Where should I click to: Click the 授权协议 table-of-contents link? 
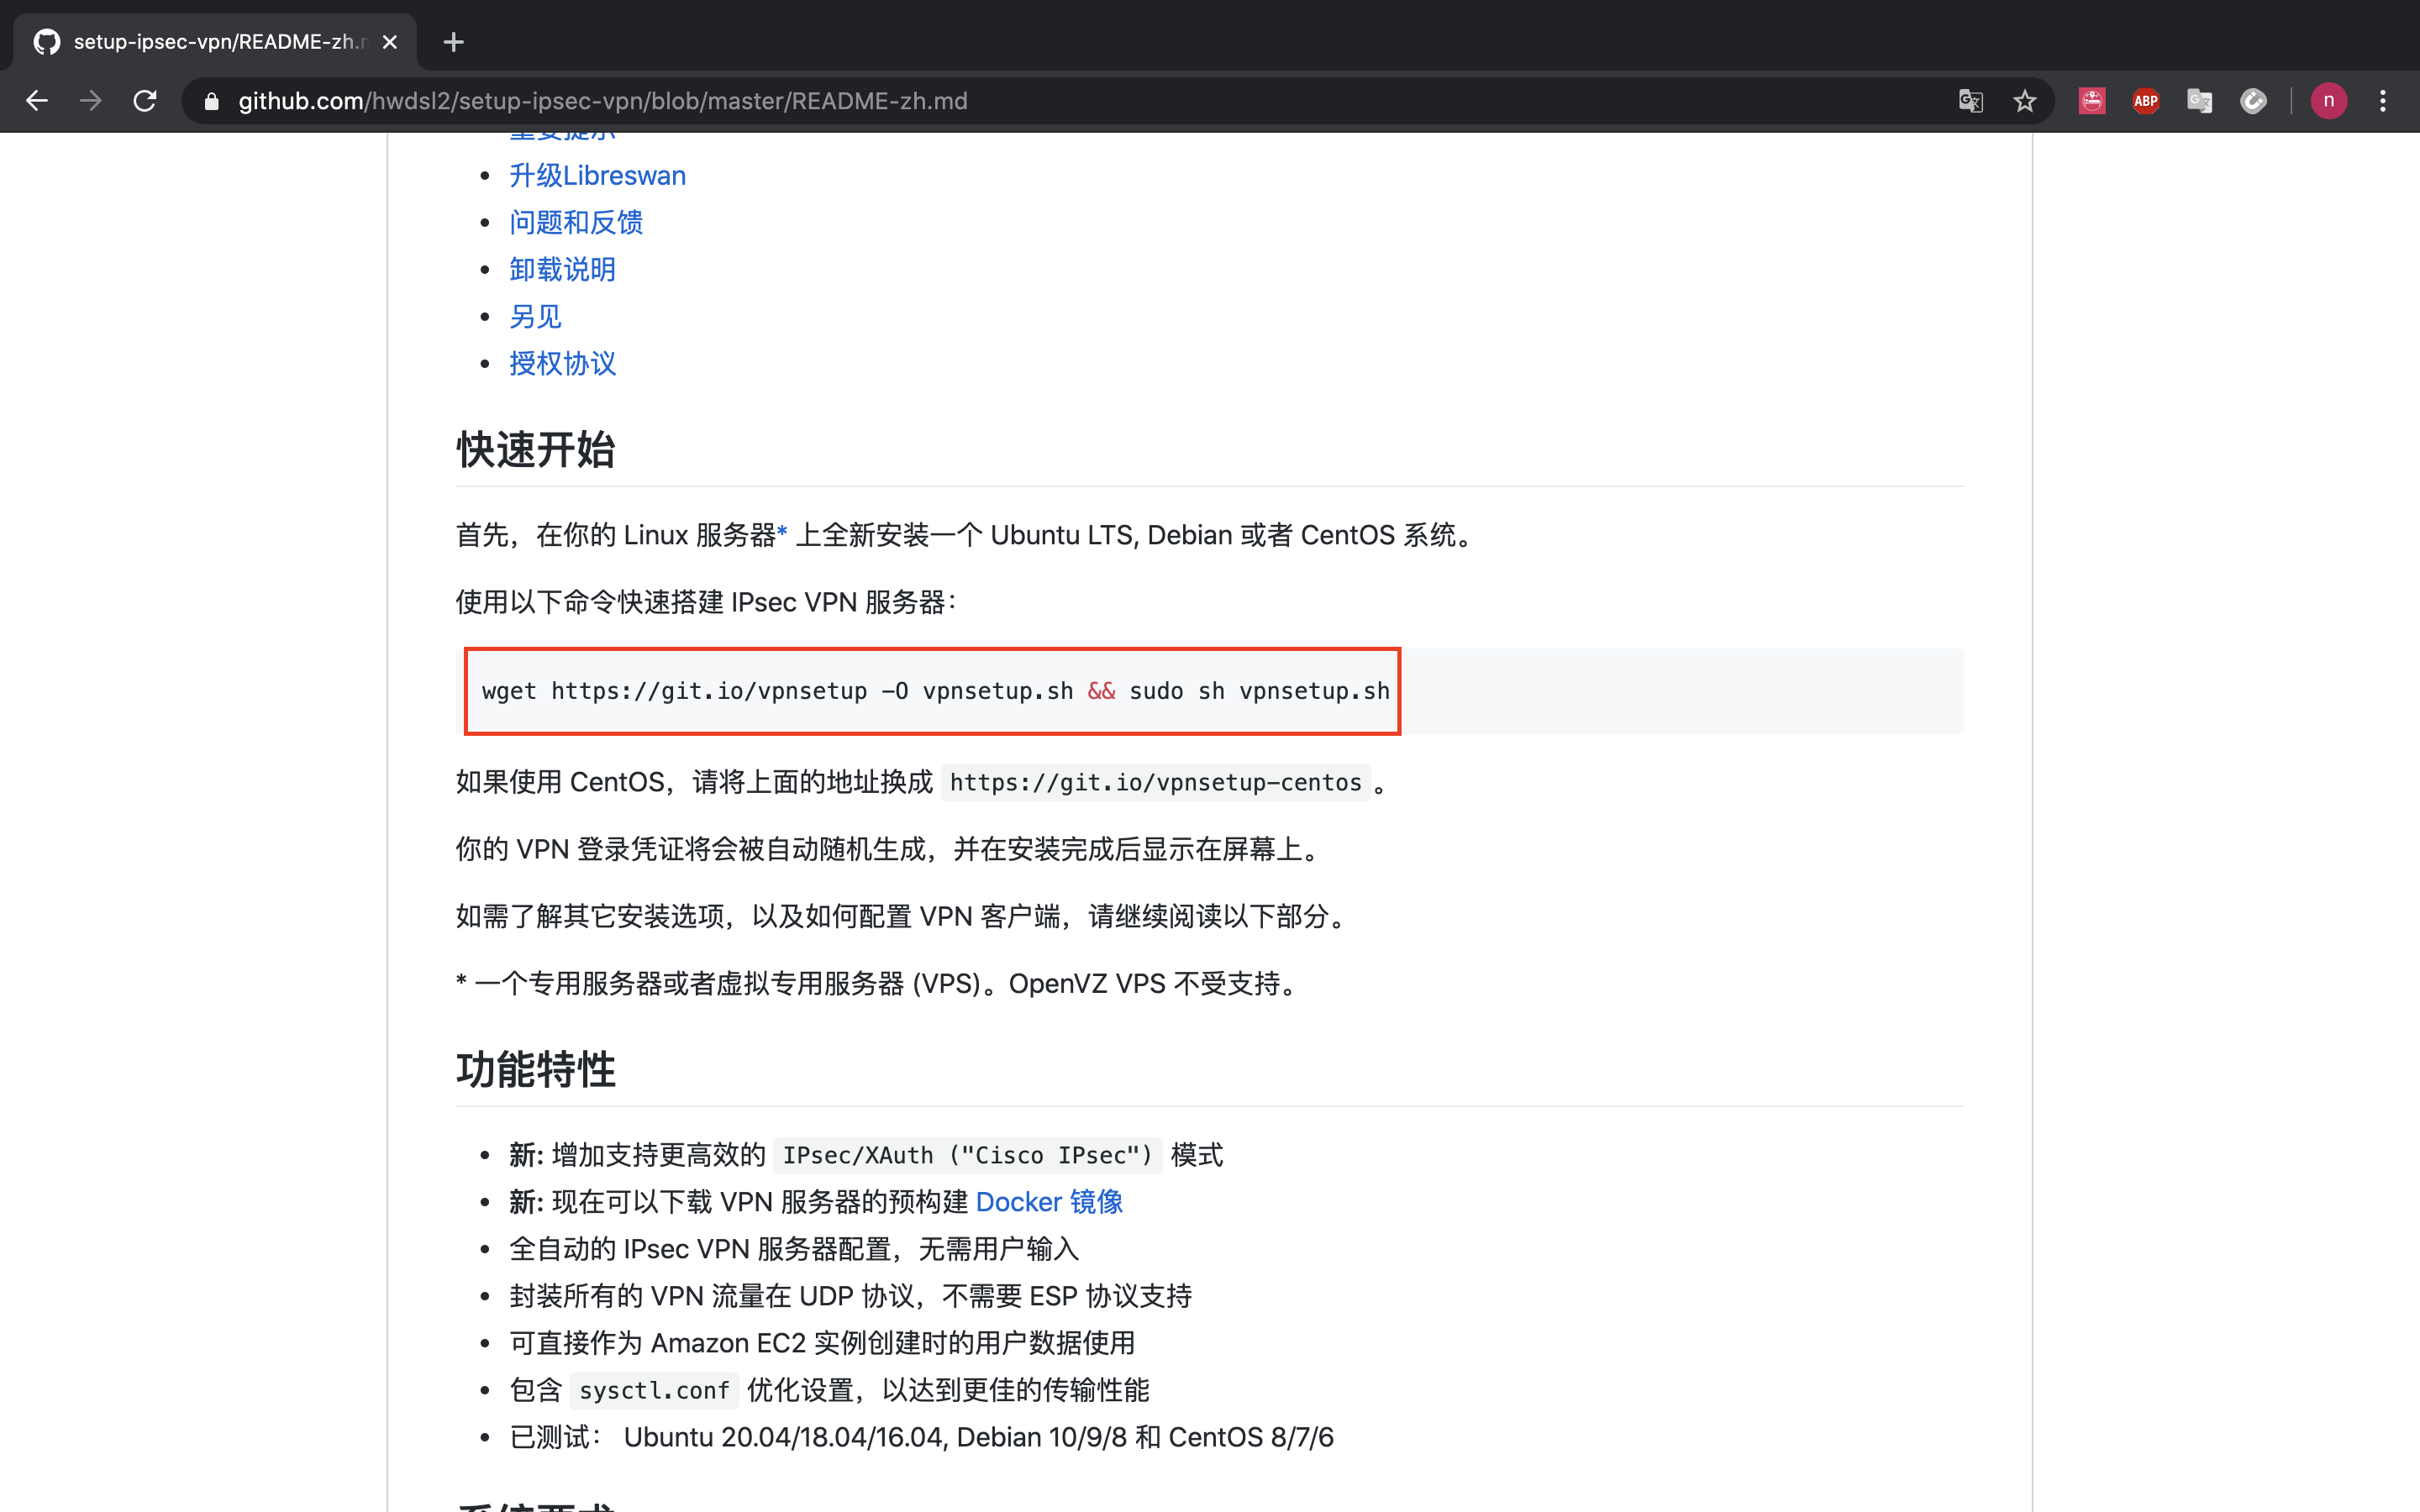coord(562,364)
